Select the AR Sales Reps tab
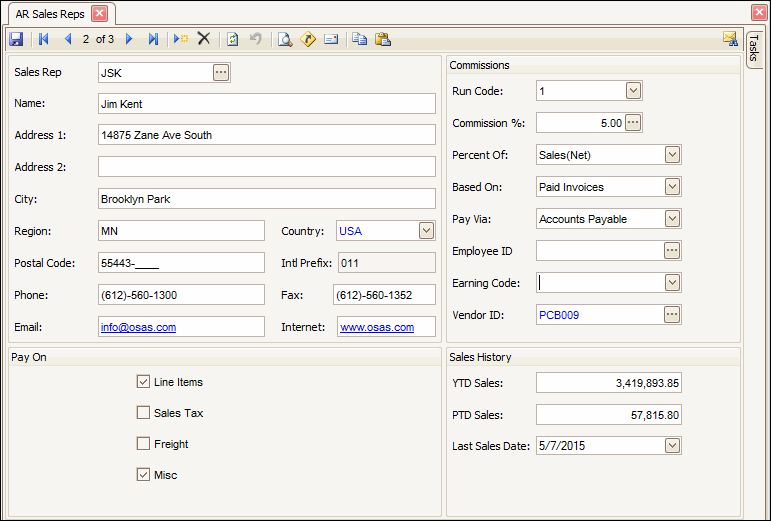This screenshot has height=521, width=771. click(x=50, y=13)
